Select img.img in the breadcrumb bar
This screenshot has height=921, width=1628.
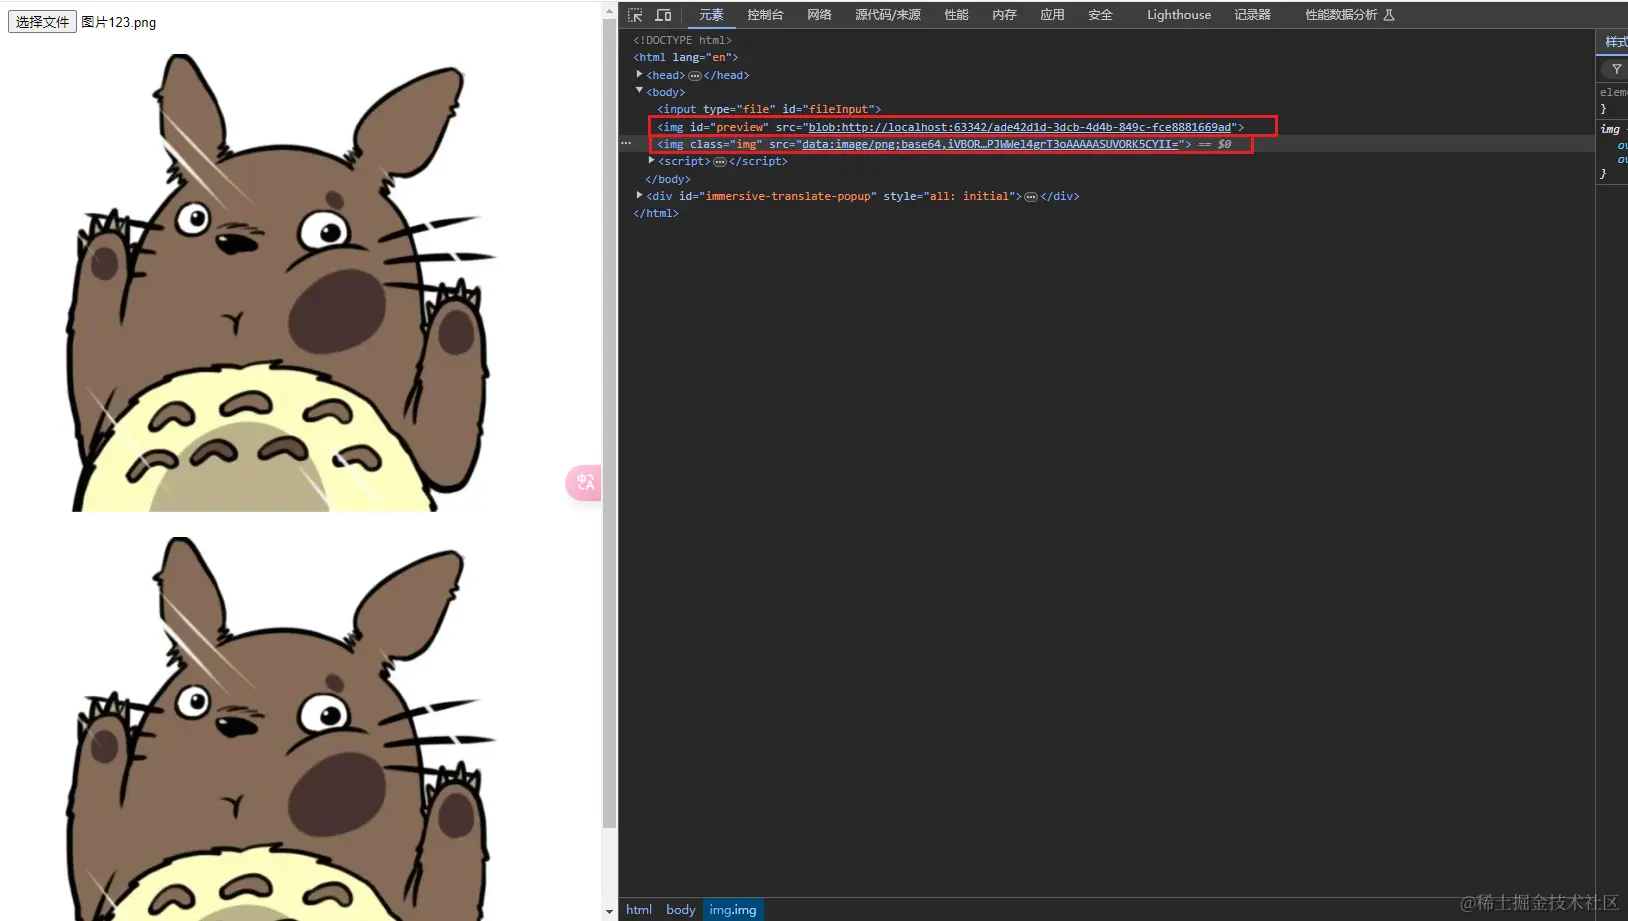[x=733, y=910]
